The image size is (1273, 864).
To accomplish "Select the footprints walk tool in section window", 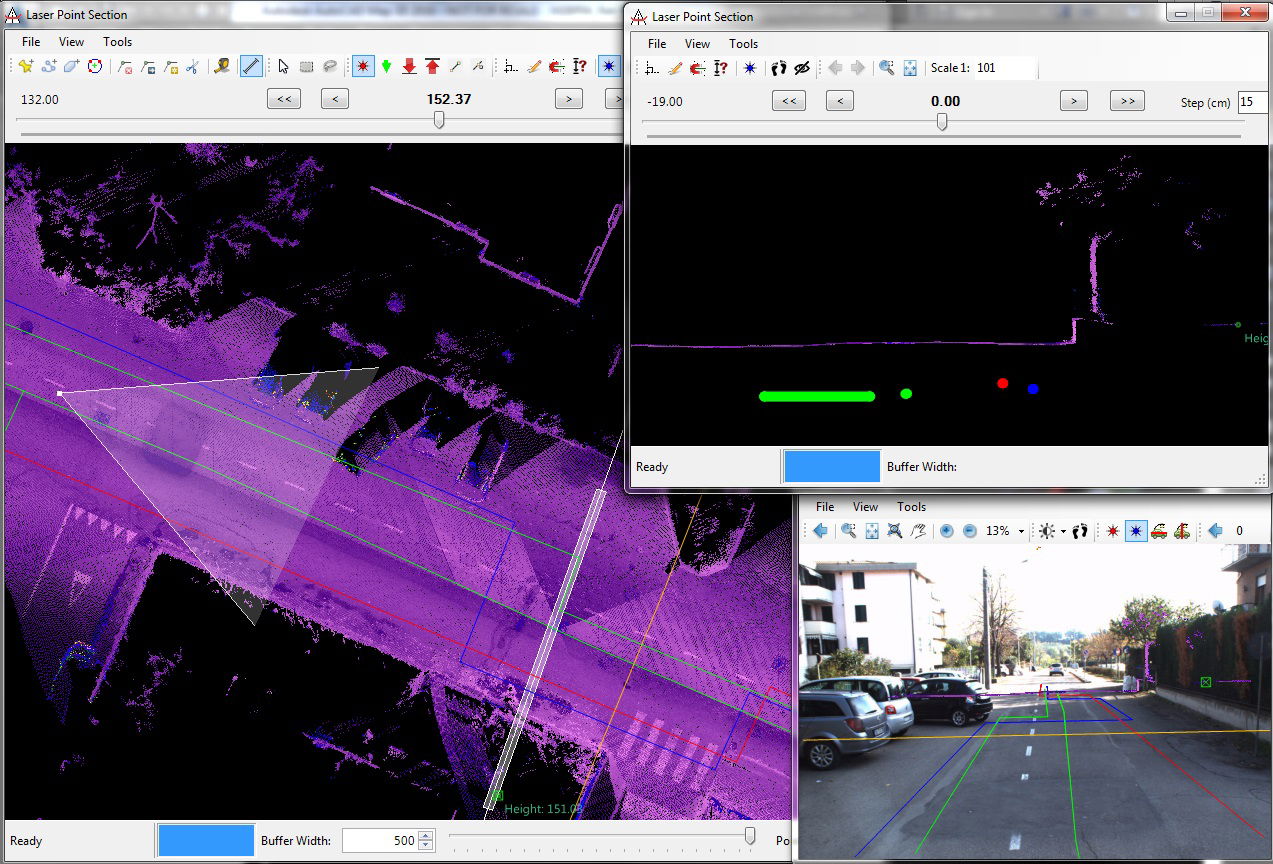I will 778,68.
